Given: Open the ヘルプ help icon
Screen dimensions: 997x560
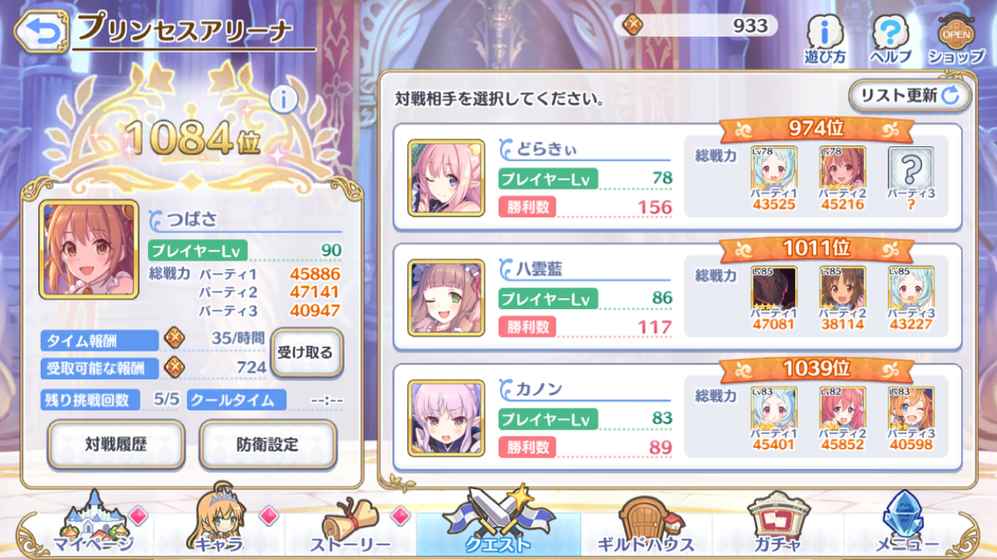Looking at the screenshot, I should (890, 39).
